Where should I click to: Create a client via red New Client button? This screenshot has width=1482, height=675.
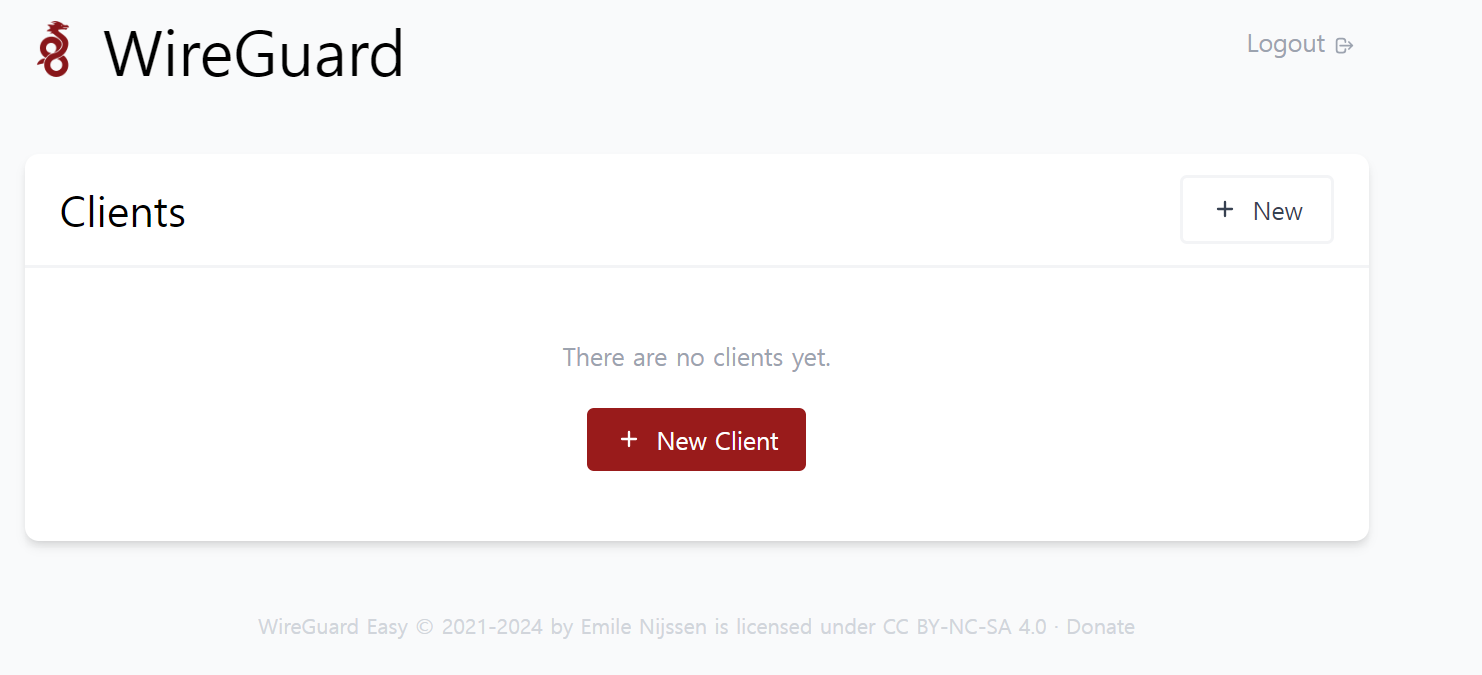click(x=696, y=439)
